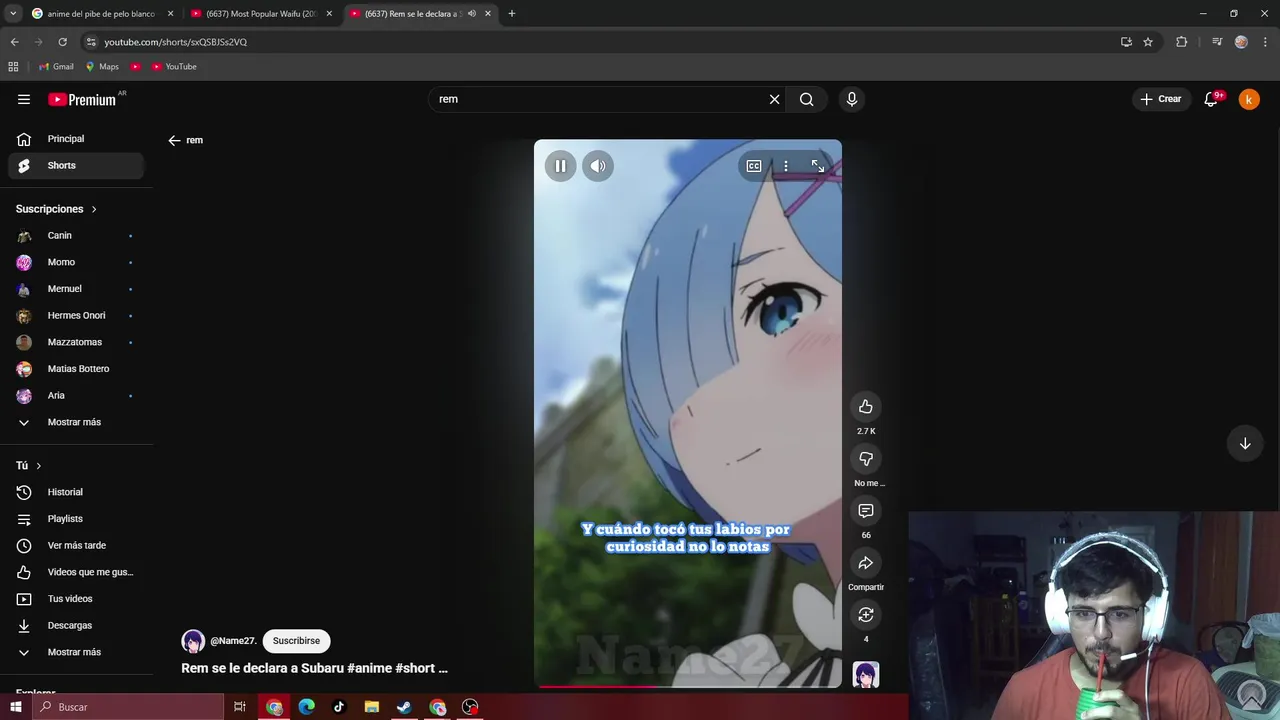Open the Windows Start menu
This screenshot has height=720, width=1280.
pos(15,707)
